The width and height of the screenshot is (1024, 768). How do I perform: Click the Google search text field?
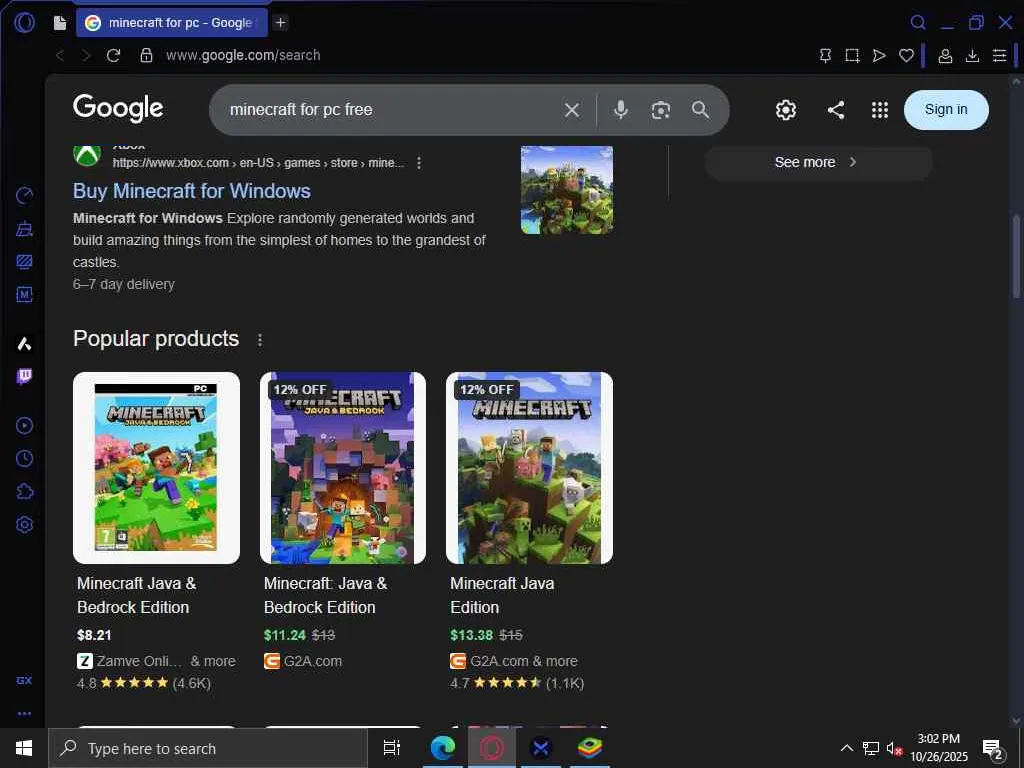coord(392,110)
